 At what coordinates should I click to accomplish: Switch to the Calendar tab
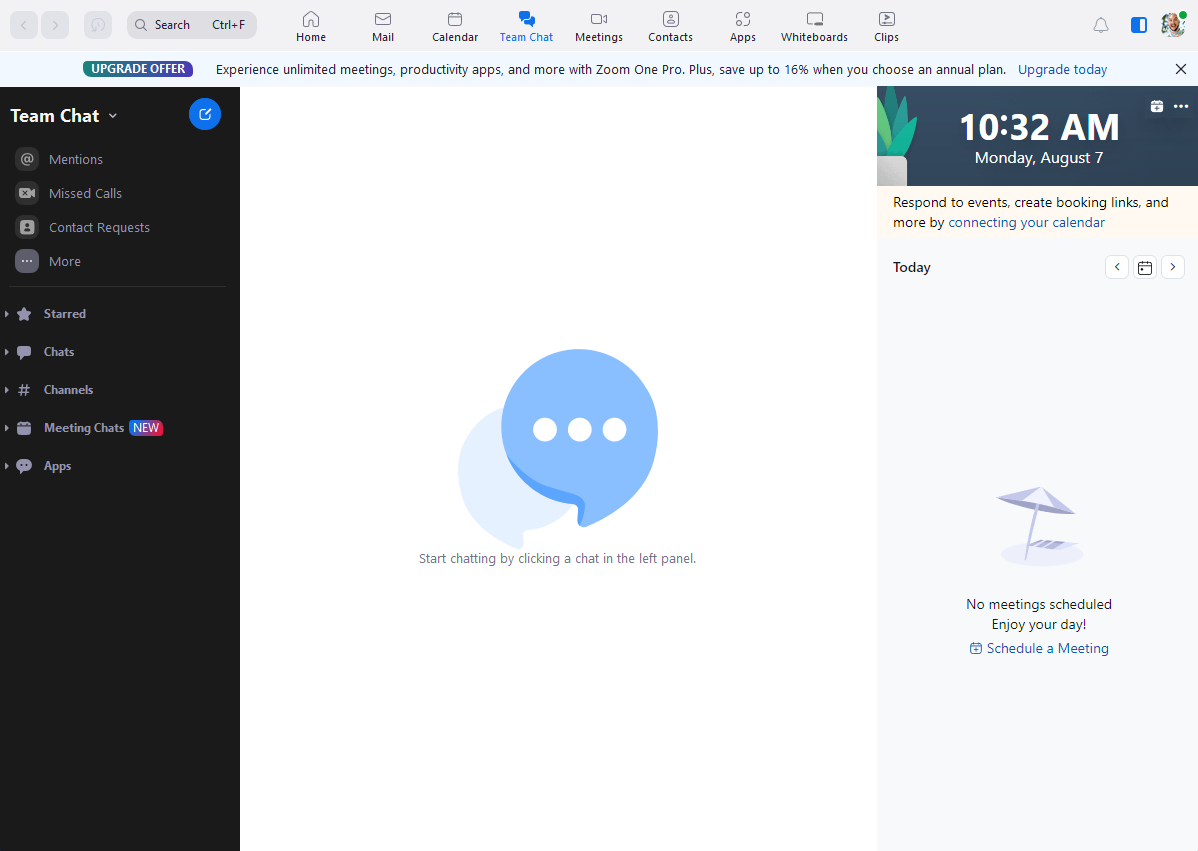point(455,27)
